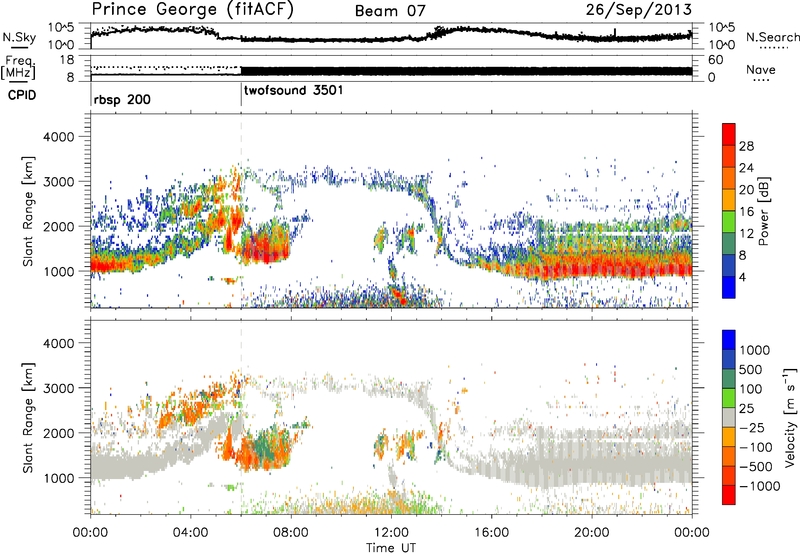The image size is (800, 554).
Task: Pick the gray segment of Velocity colorbar
Action: tap(729, 417)
